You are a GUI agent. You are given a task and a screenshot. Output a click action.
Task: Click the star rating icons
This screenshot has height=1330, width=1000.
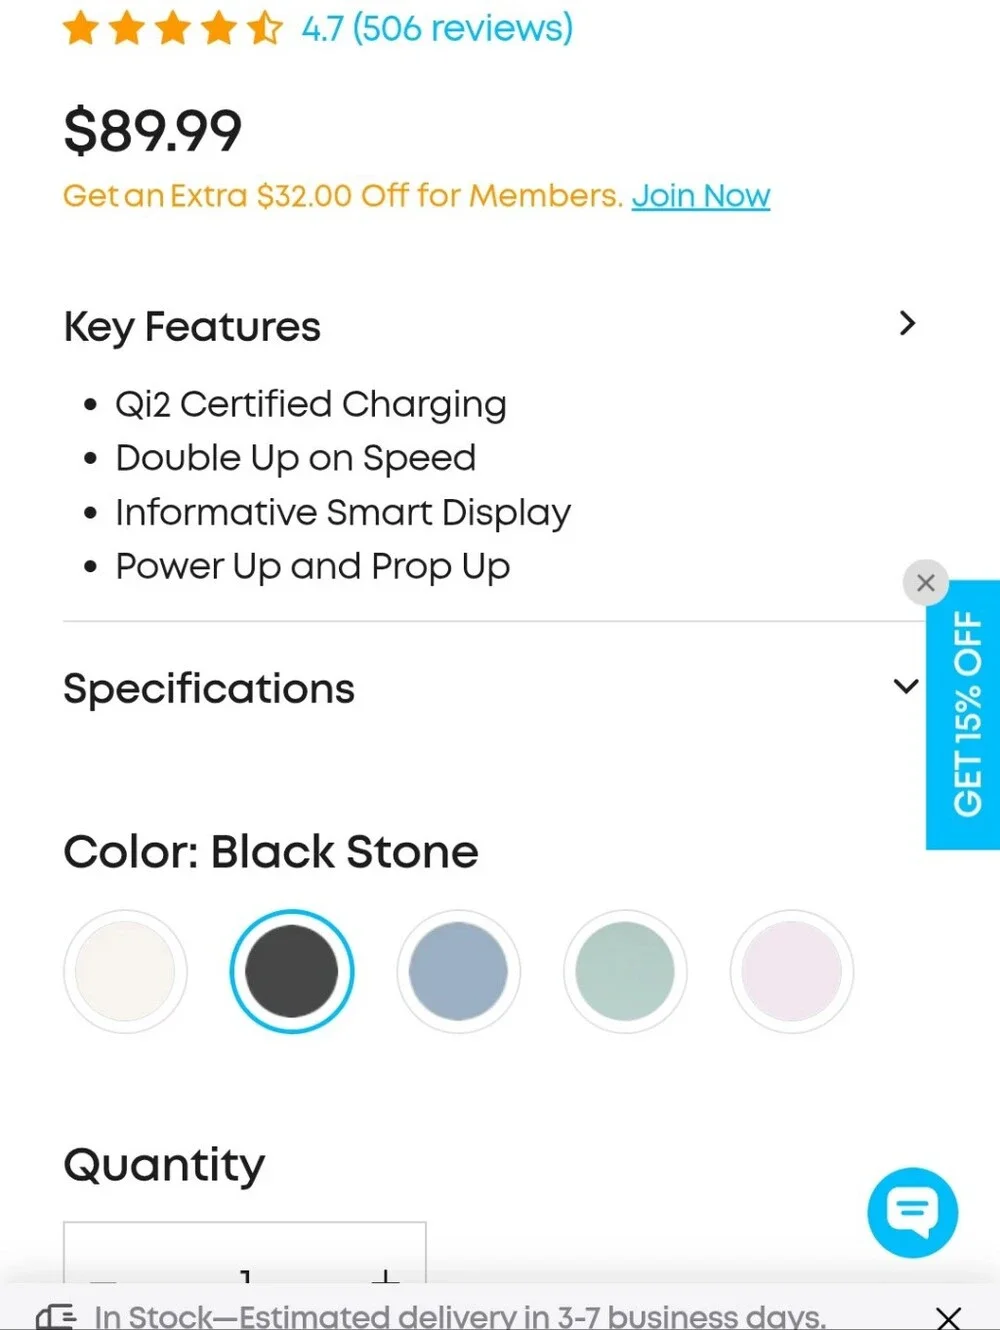coord(172,28)
